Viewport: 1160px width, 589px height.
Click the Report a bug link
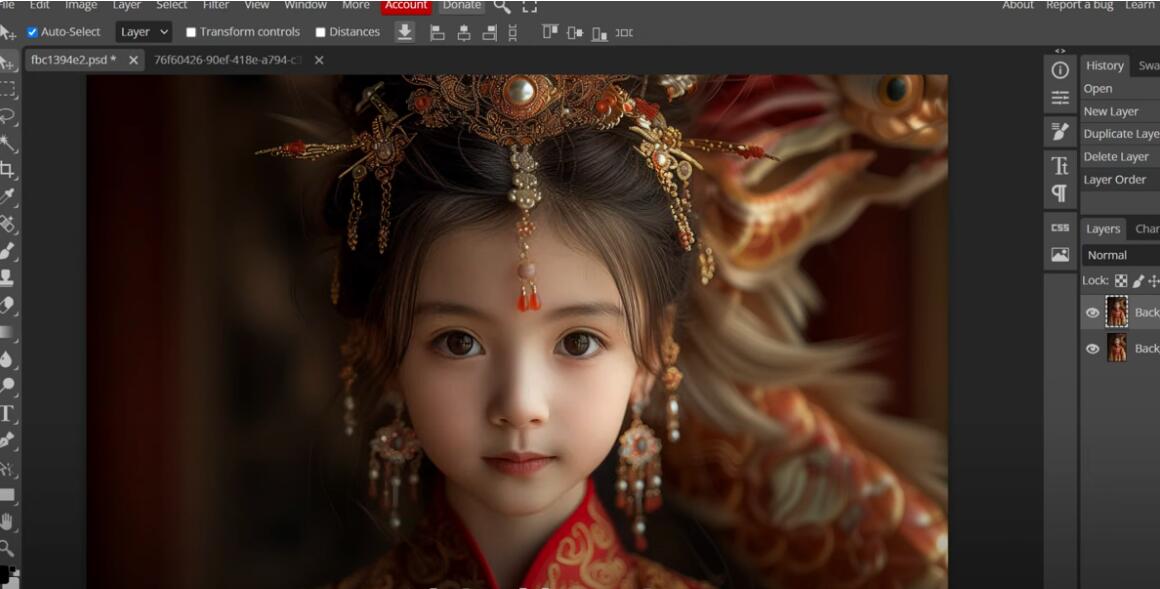pyautogui.click(x=1078, y=5)
